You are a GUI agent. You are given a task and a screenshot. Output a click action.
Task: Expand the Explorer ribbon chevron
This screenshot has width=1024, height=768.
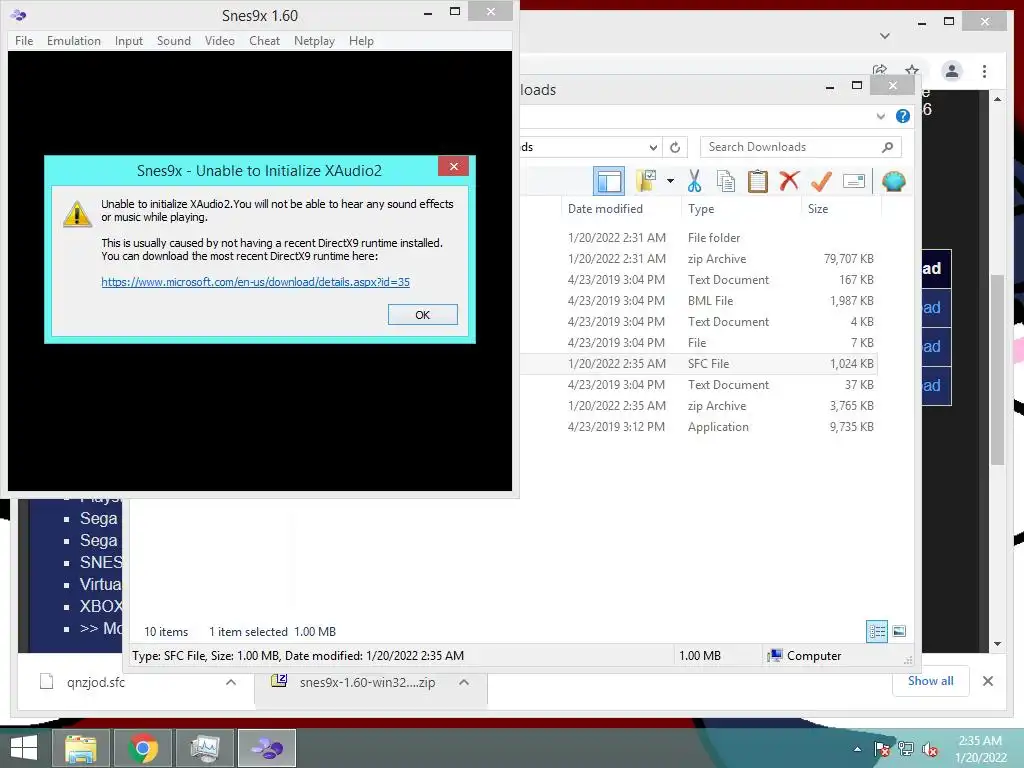pyautogui.click(x=880, y=116)
